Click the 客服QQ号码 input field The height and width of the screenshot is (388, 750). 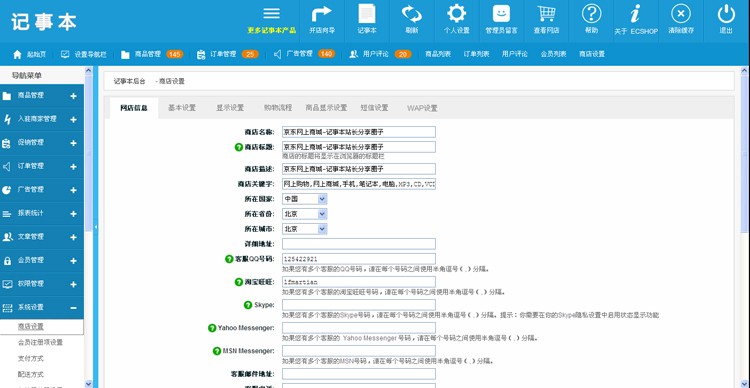click(359, 259)
